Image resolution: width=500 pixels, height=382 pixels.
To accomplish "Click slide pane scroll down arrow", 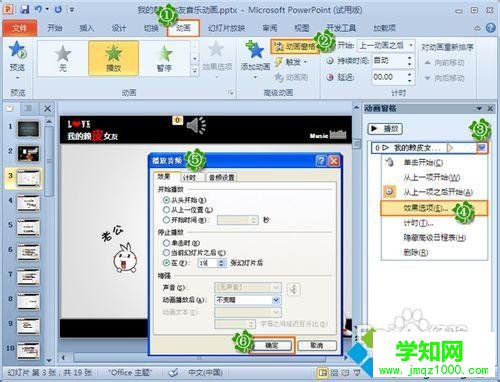I will [49, 360].
